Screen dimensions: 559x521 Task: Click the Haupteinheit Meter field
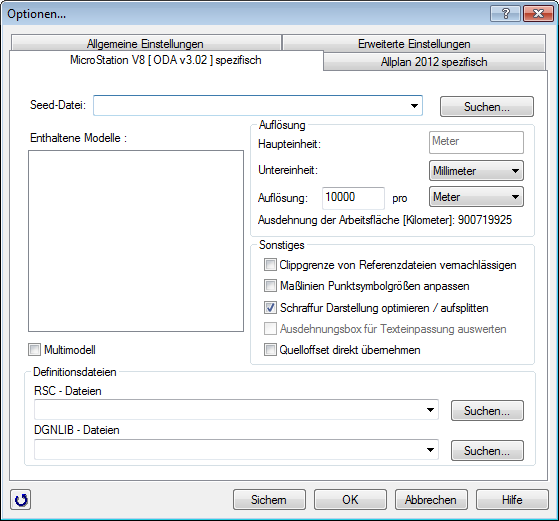(x=476, y=142)
